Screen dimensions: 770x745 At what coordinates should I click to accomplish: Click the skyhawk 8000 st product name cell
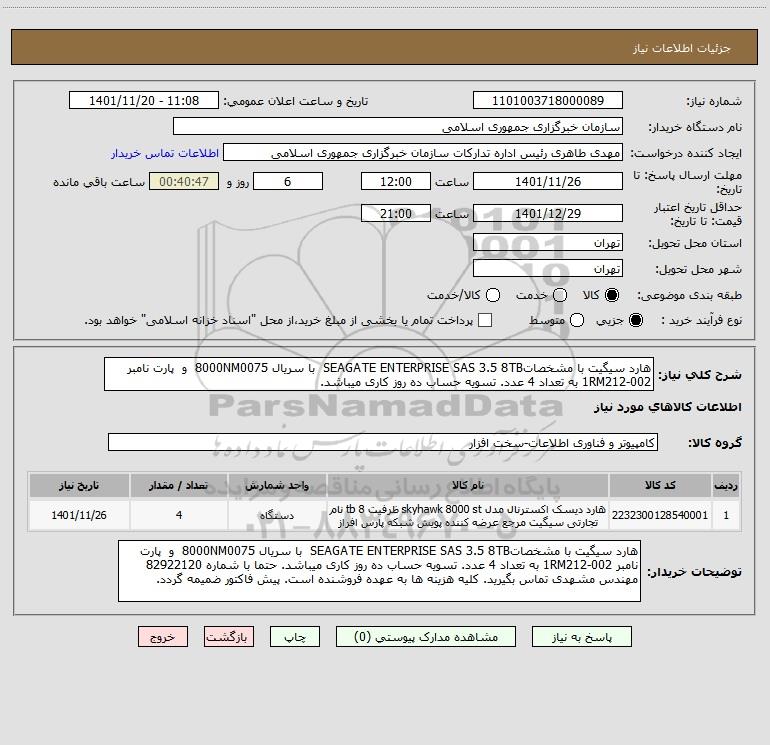point(468,515)
